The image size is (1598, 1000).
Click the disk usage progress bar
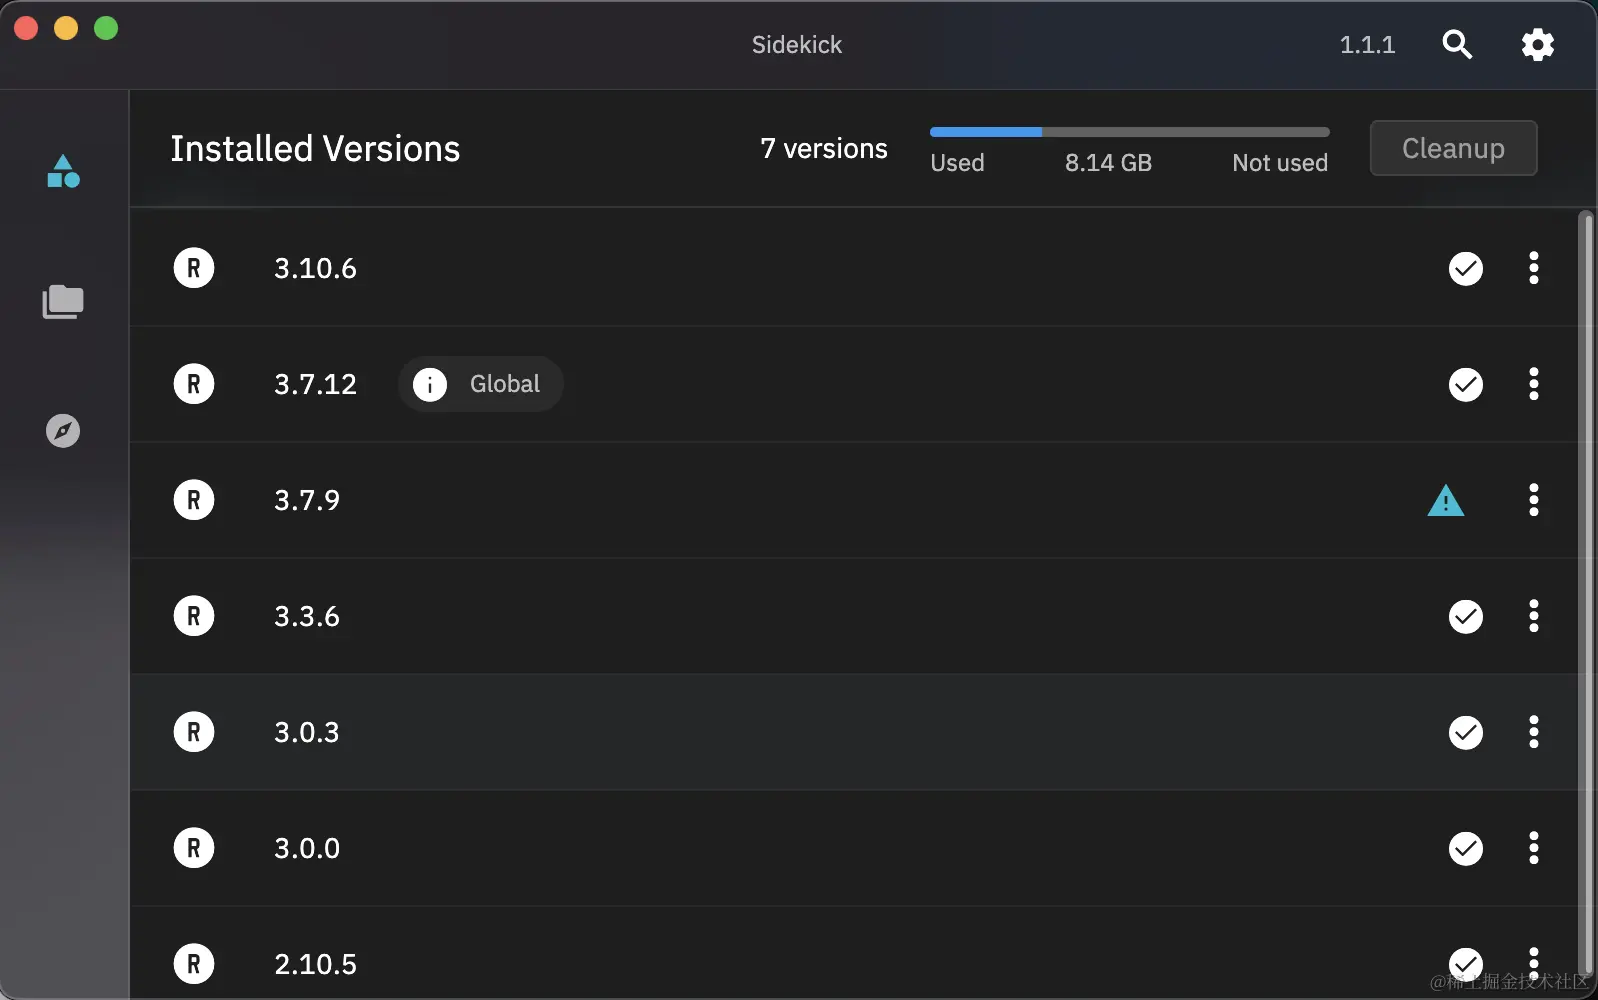(1129, 132)
